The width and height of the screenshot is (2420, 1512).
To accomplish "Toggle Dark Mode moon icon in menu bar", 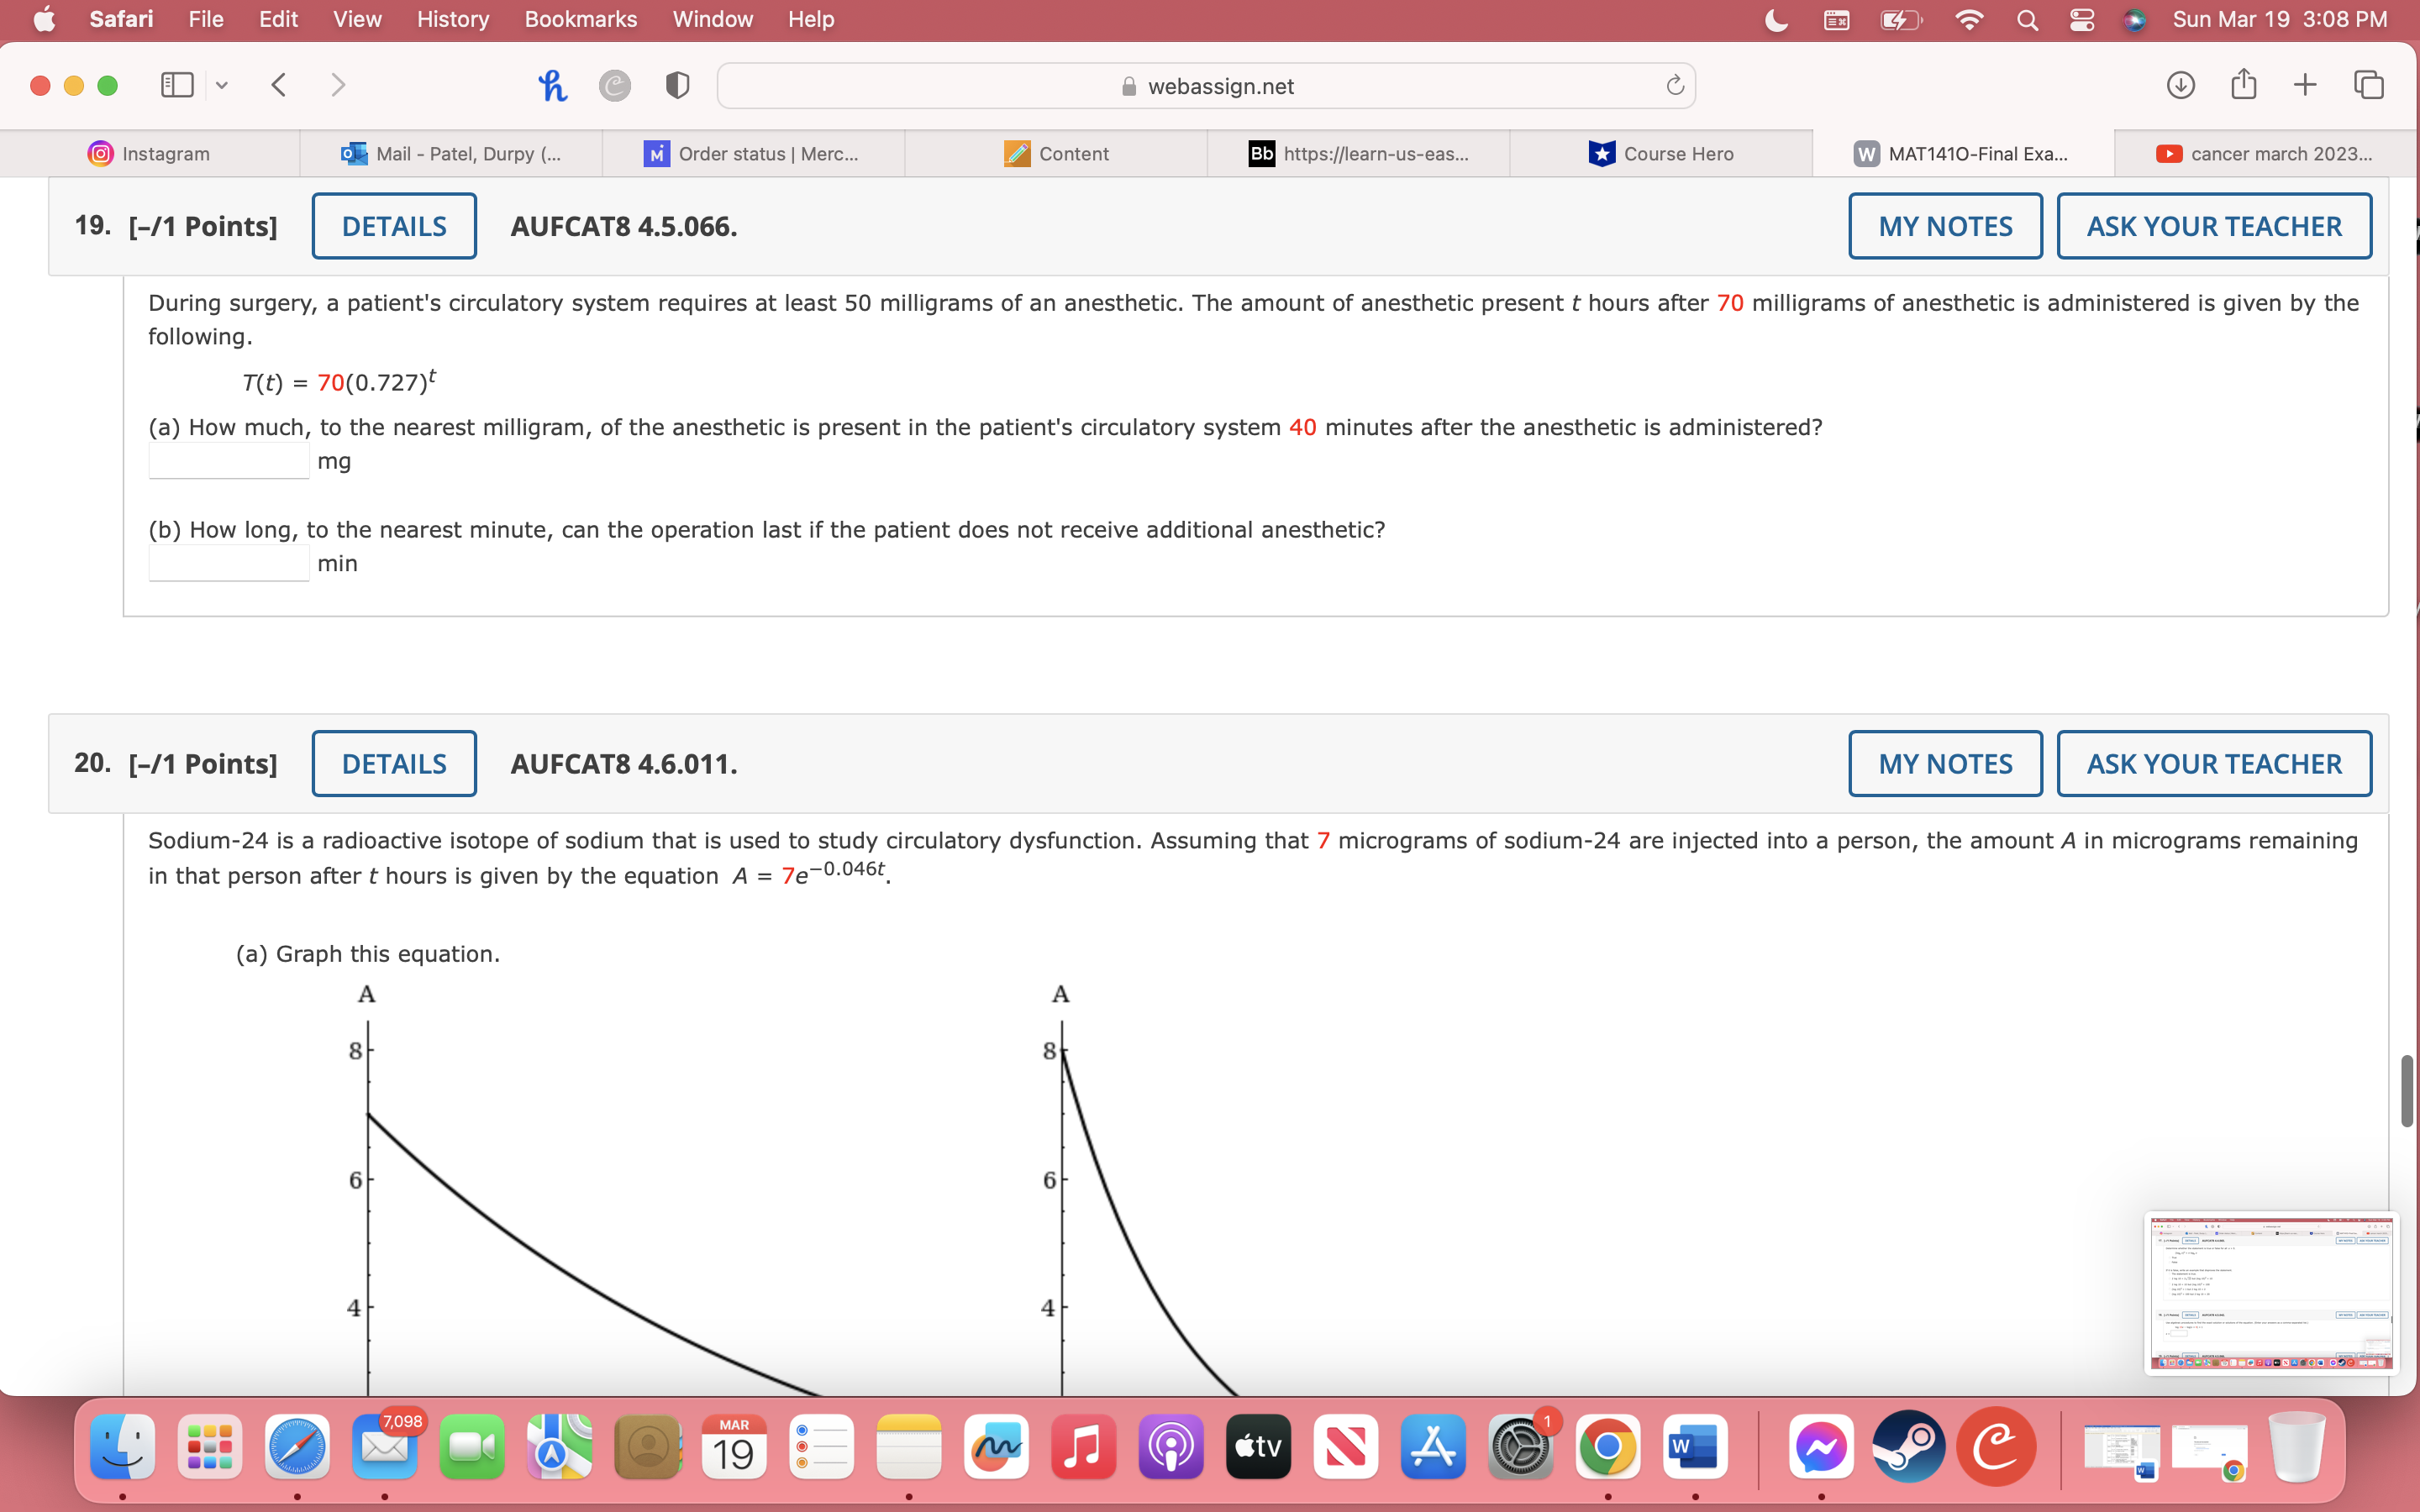I will (1776, 19).
